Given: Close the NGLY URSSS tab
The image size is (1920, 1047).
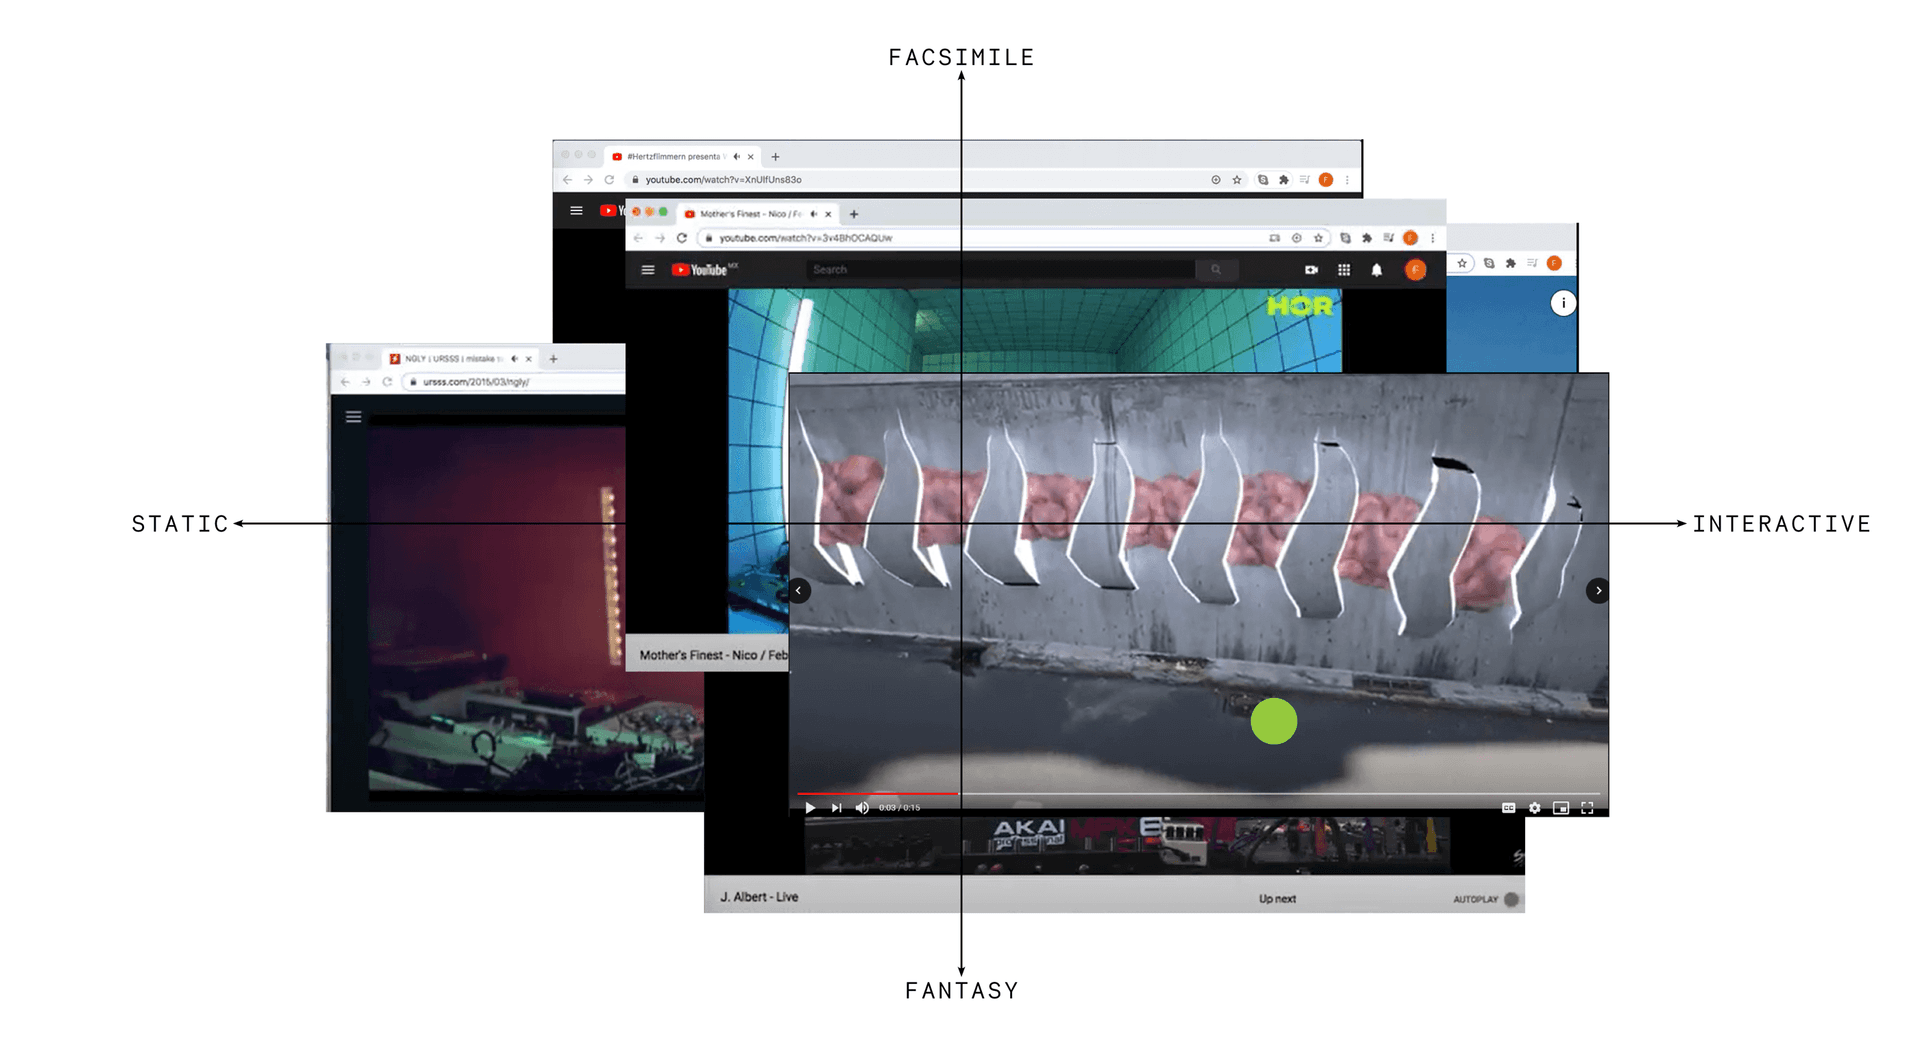Looking at the screenshot, I should point(529,359).
